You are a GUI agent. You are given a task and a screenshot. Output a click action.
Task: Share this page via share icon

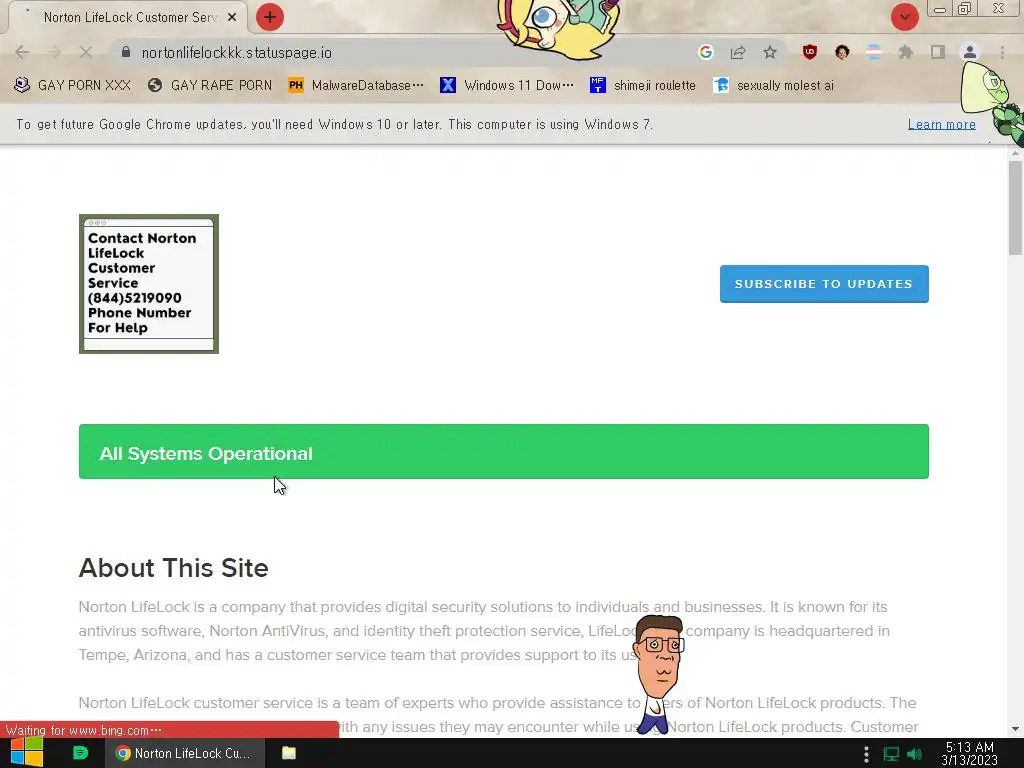[738, 52]
